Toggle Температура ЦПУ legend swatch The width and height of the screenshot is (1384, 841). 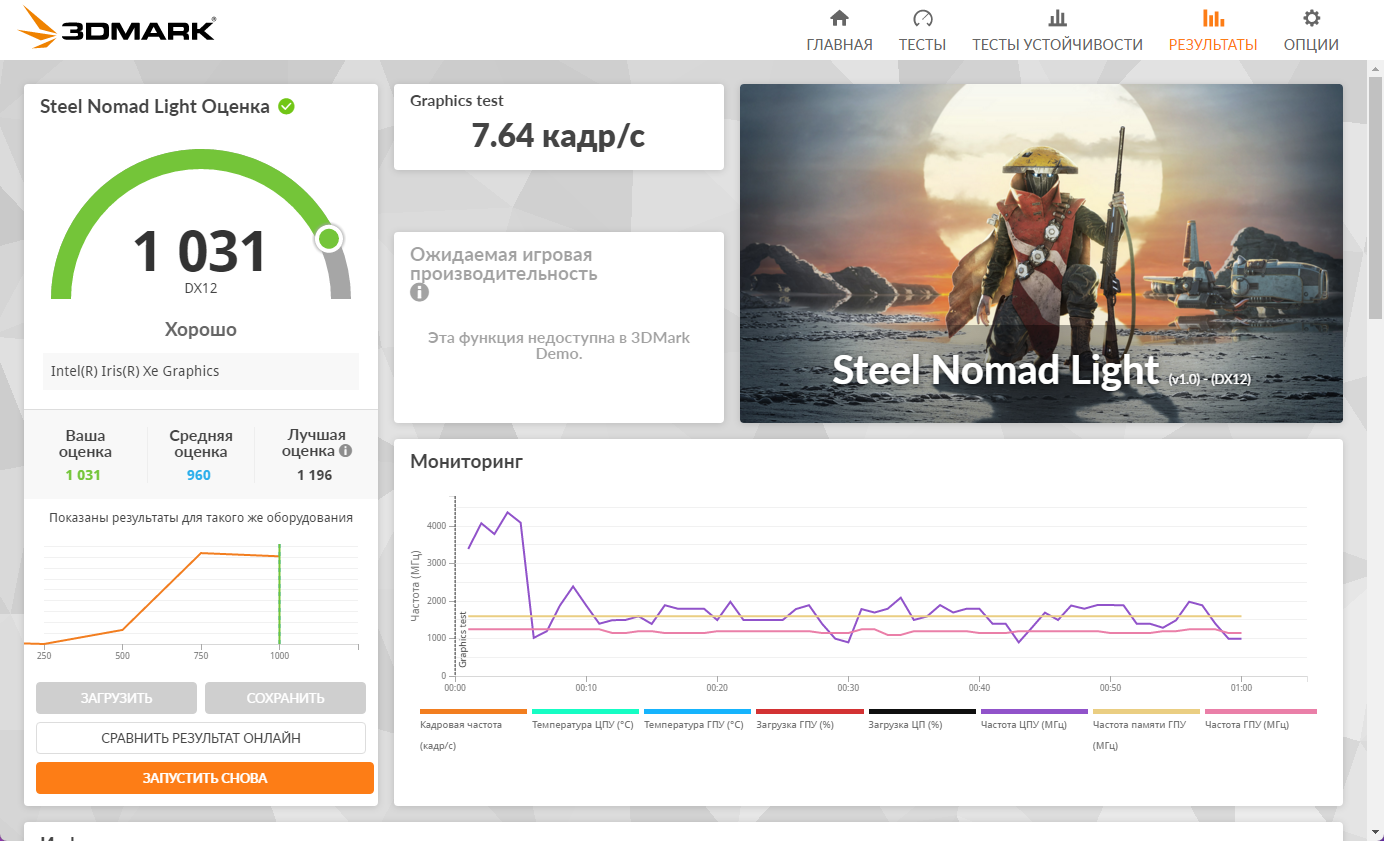(585, 711)
